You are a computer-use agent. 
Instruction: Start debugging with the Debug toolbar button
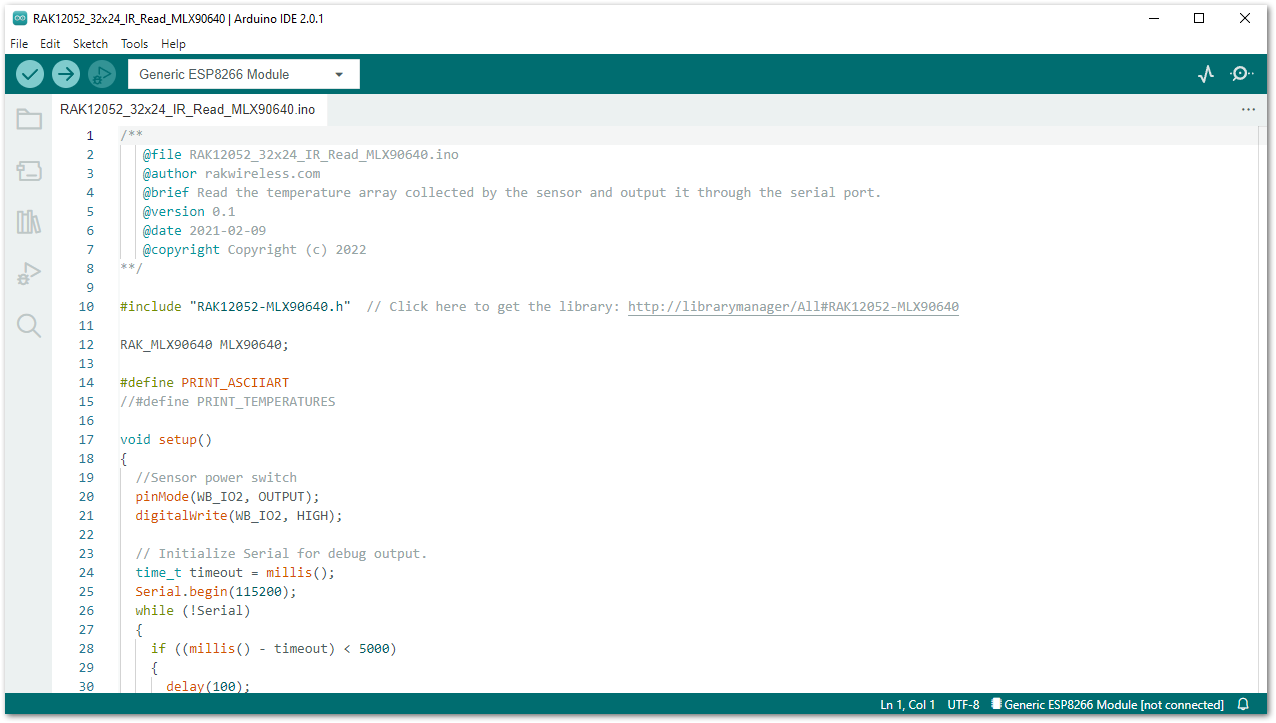(102, 74)
